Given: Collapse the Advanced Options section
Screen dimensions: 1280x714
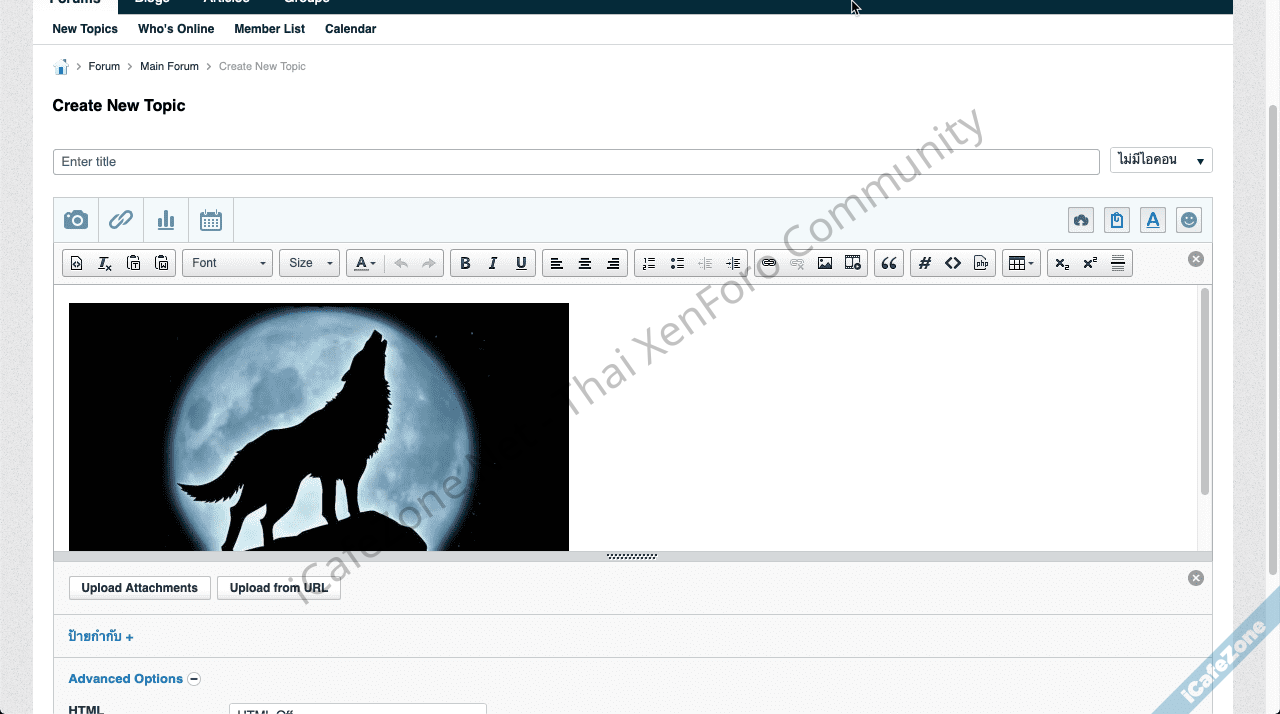Looking at the screenshot, I should [x=194, y=679].
